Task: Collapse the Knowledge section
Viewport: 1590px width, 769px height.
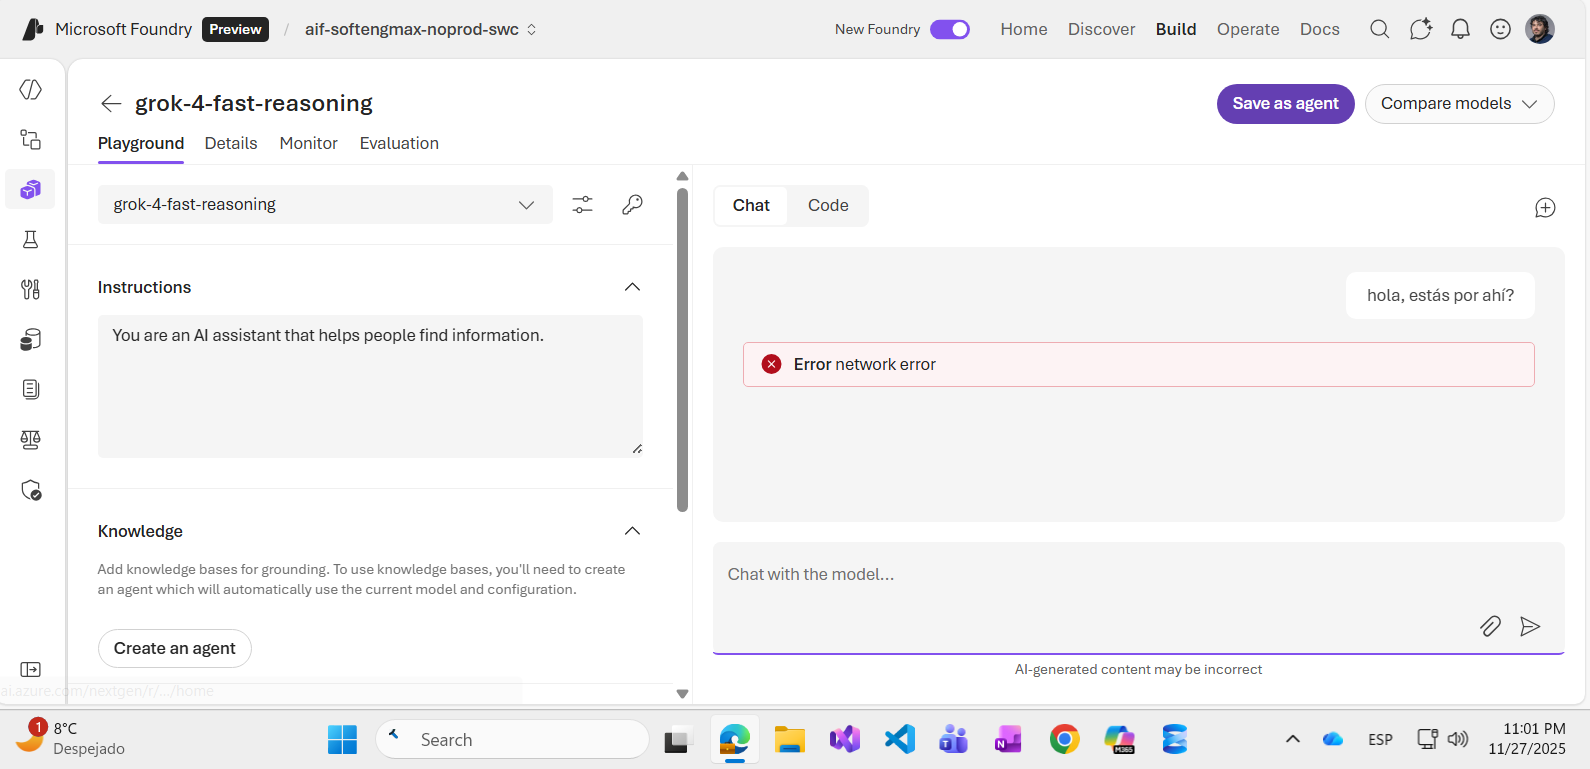Action: [632, 531]
